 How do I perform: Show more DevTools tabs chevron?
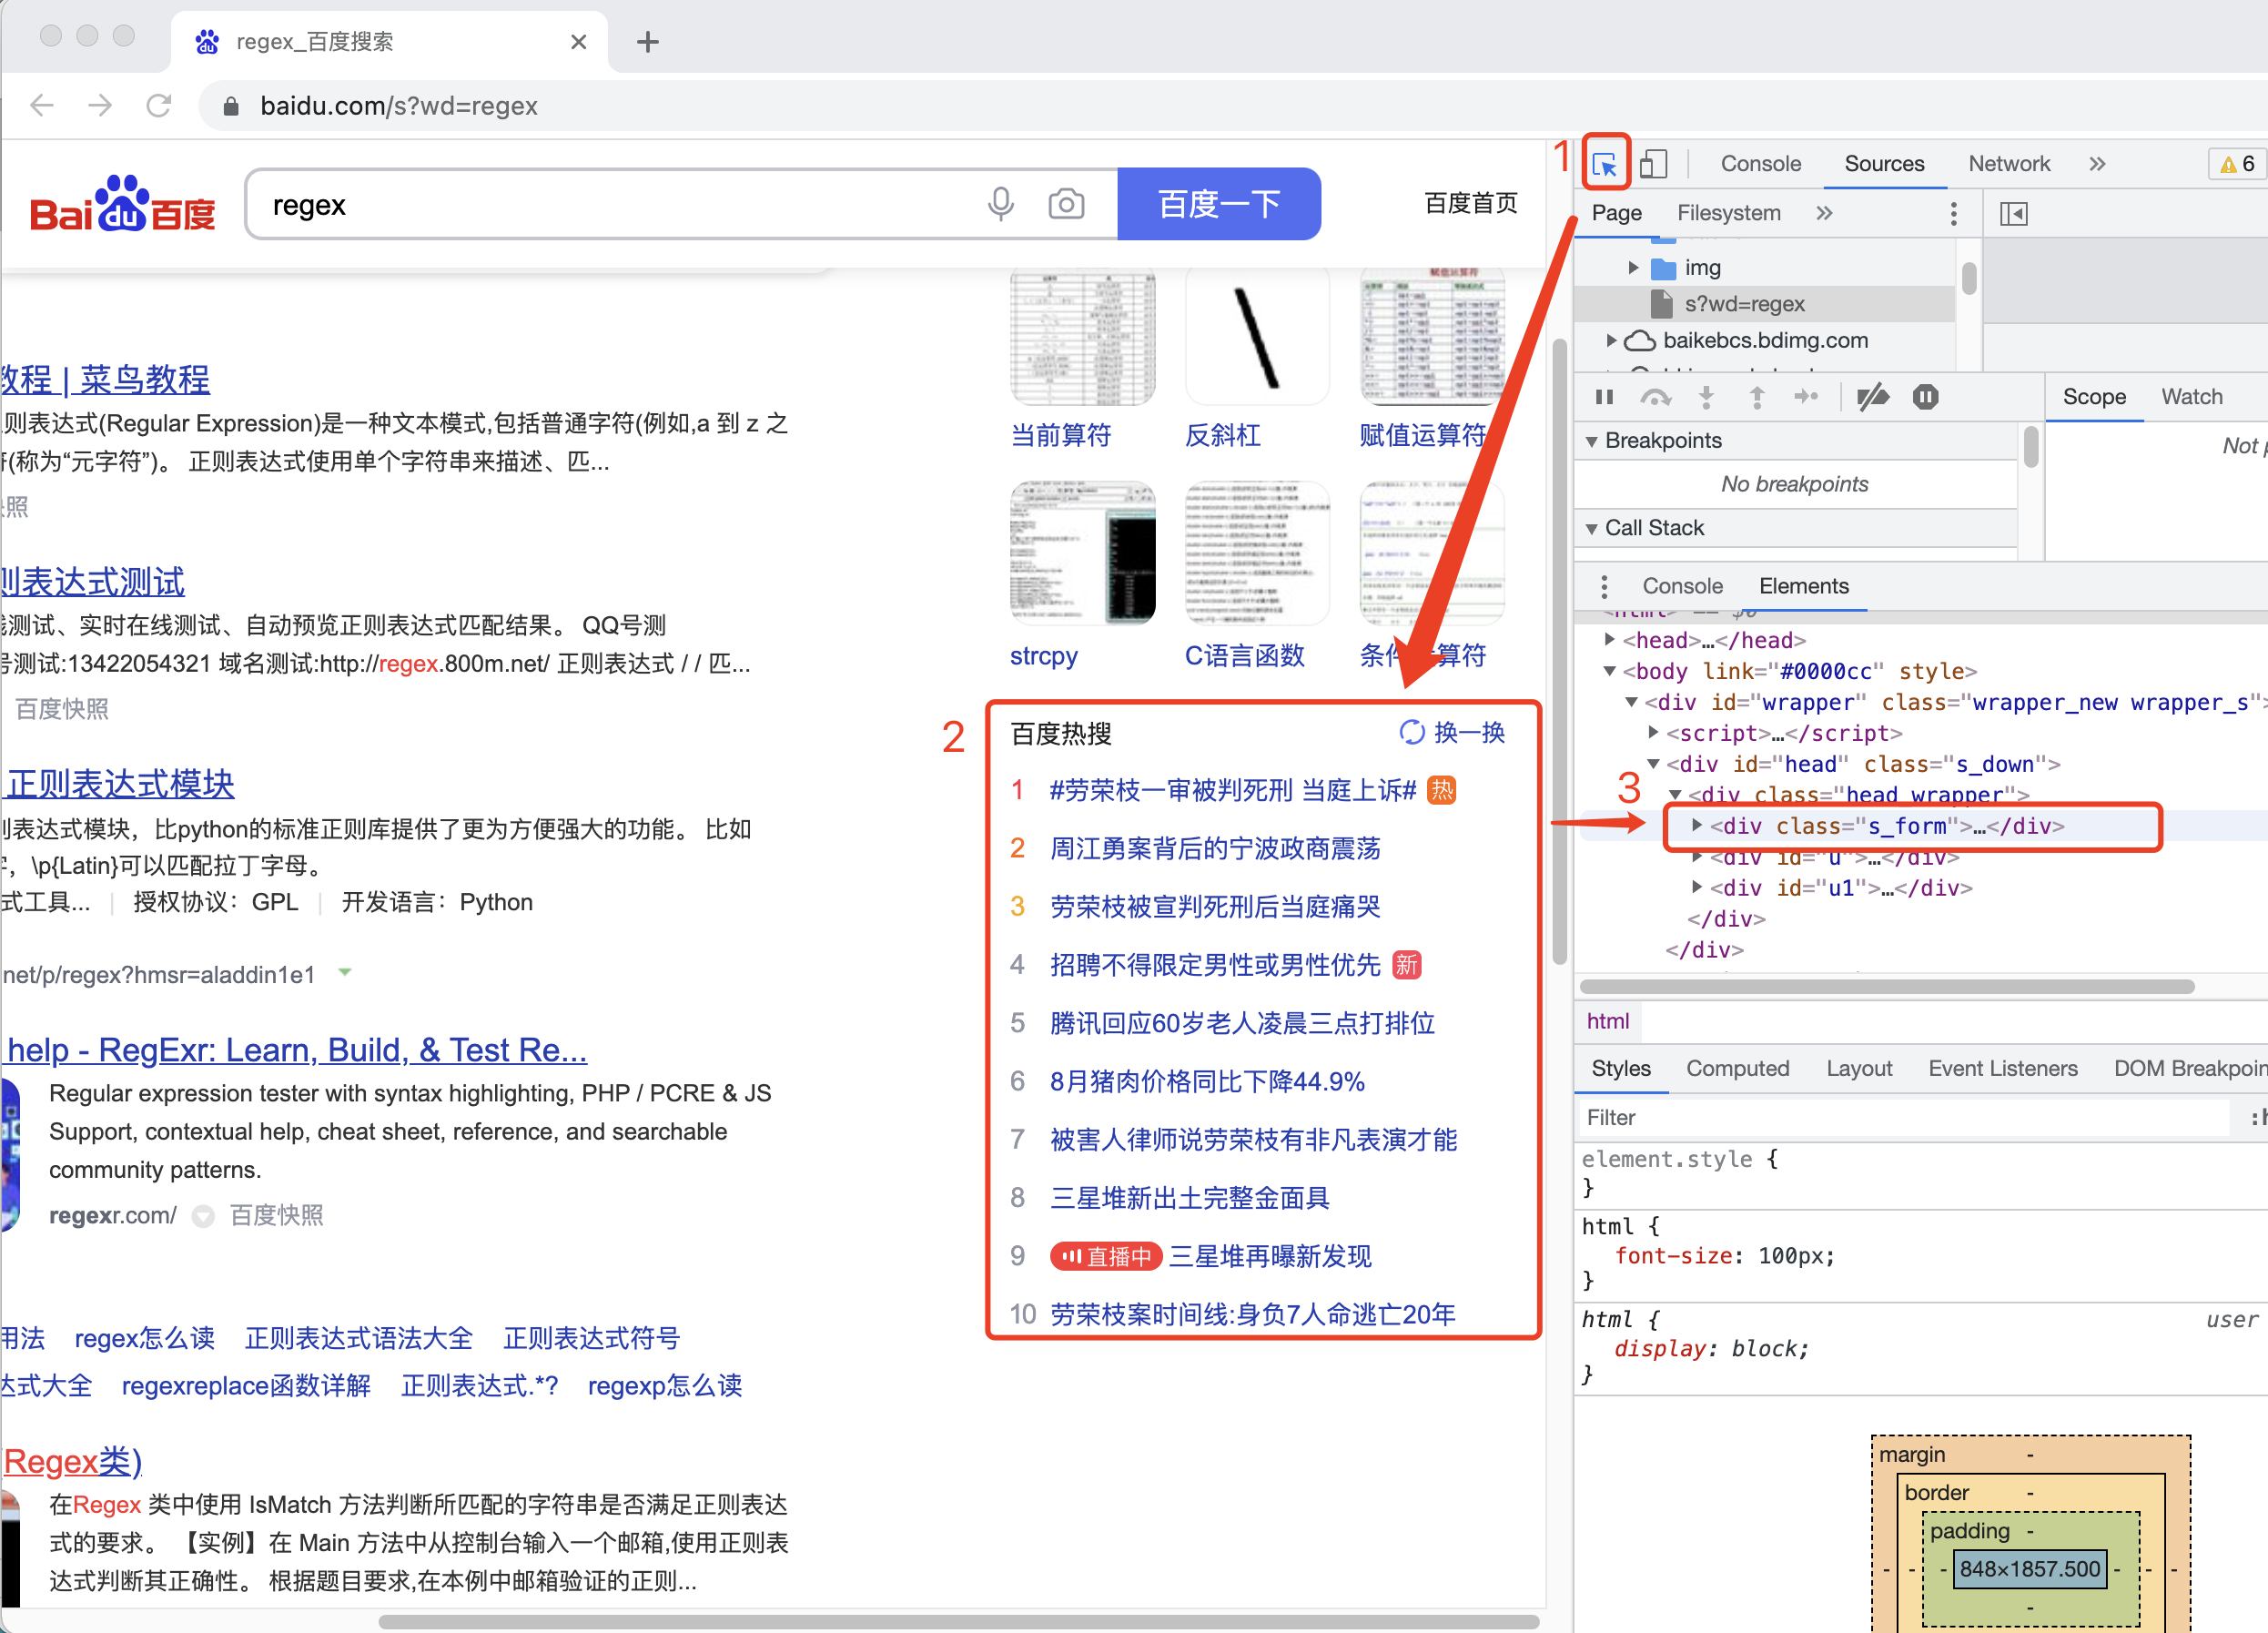[x=2097, y=164]
